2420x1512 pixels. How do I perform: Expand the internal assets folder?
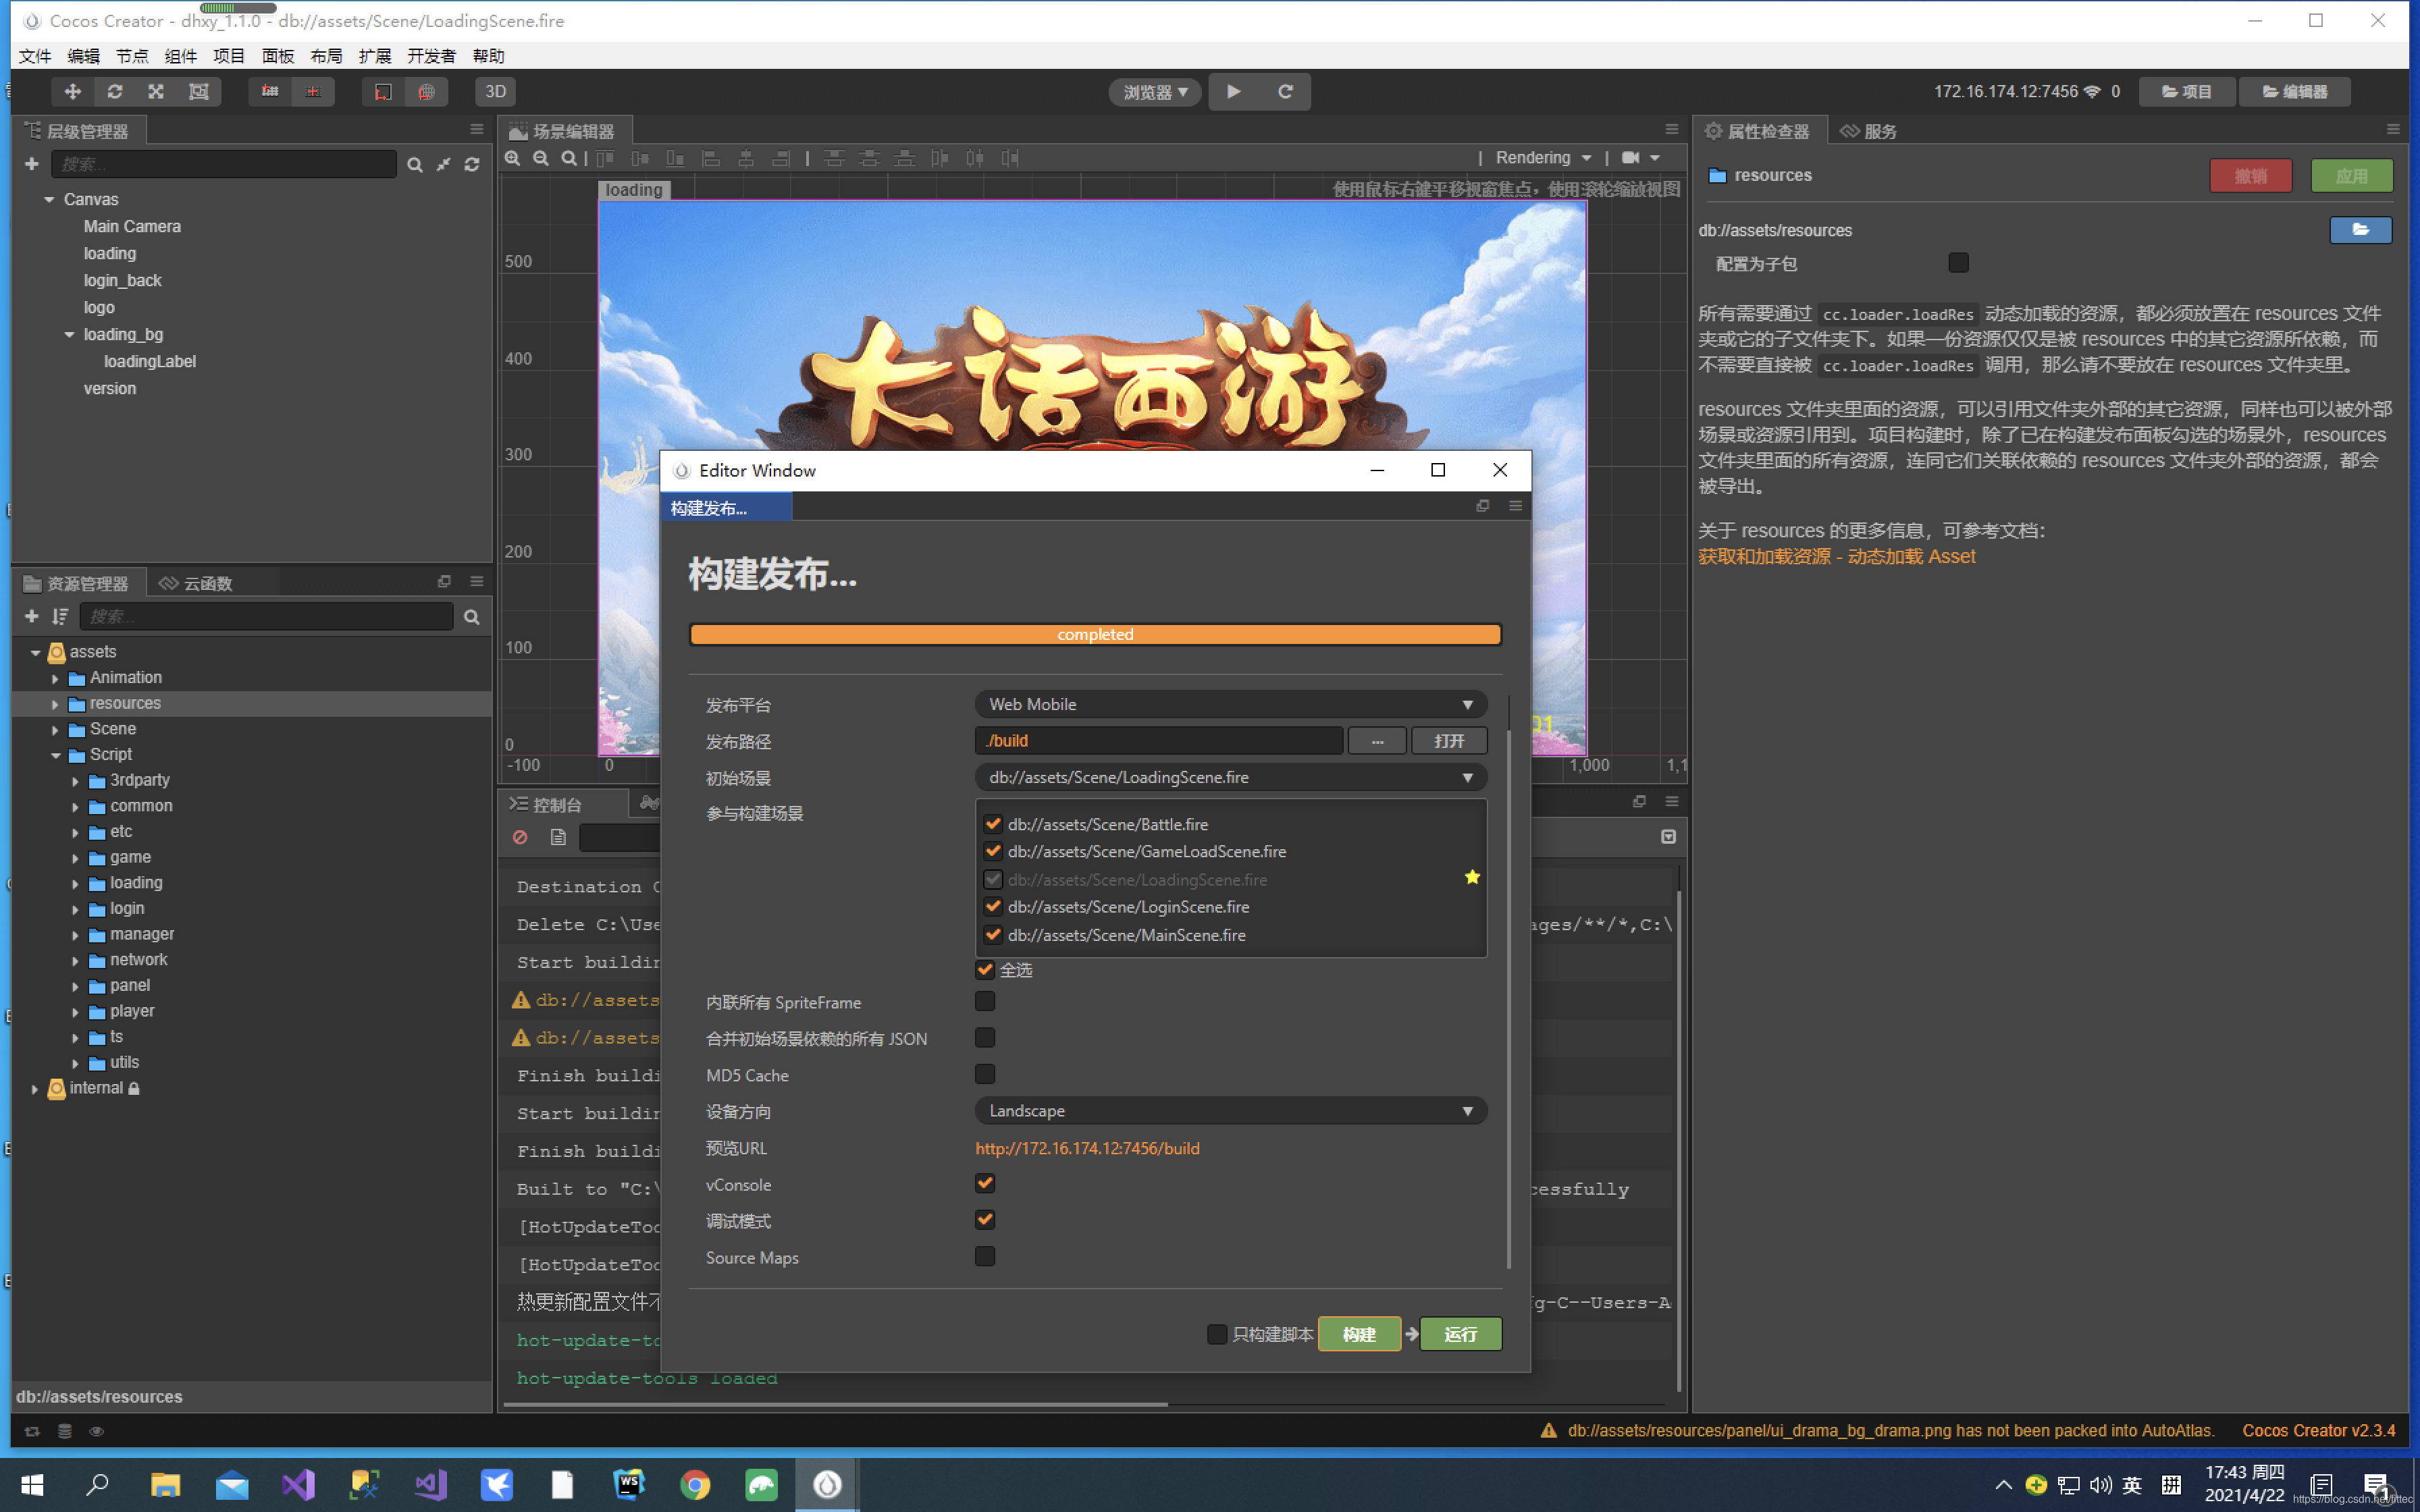pyautogui.click(x=35, y=1089)
